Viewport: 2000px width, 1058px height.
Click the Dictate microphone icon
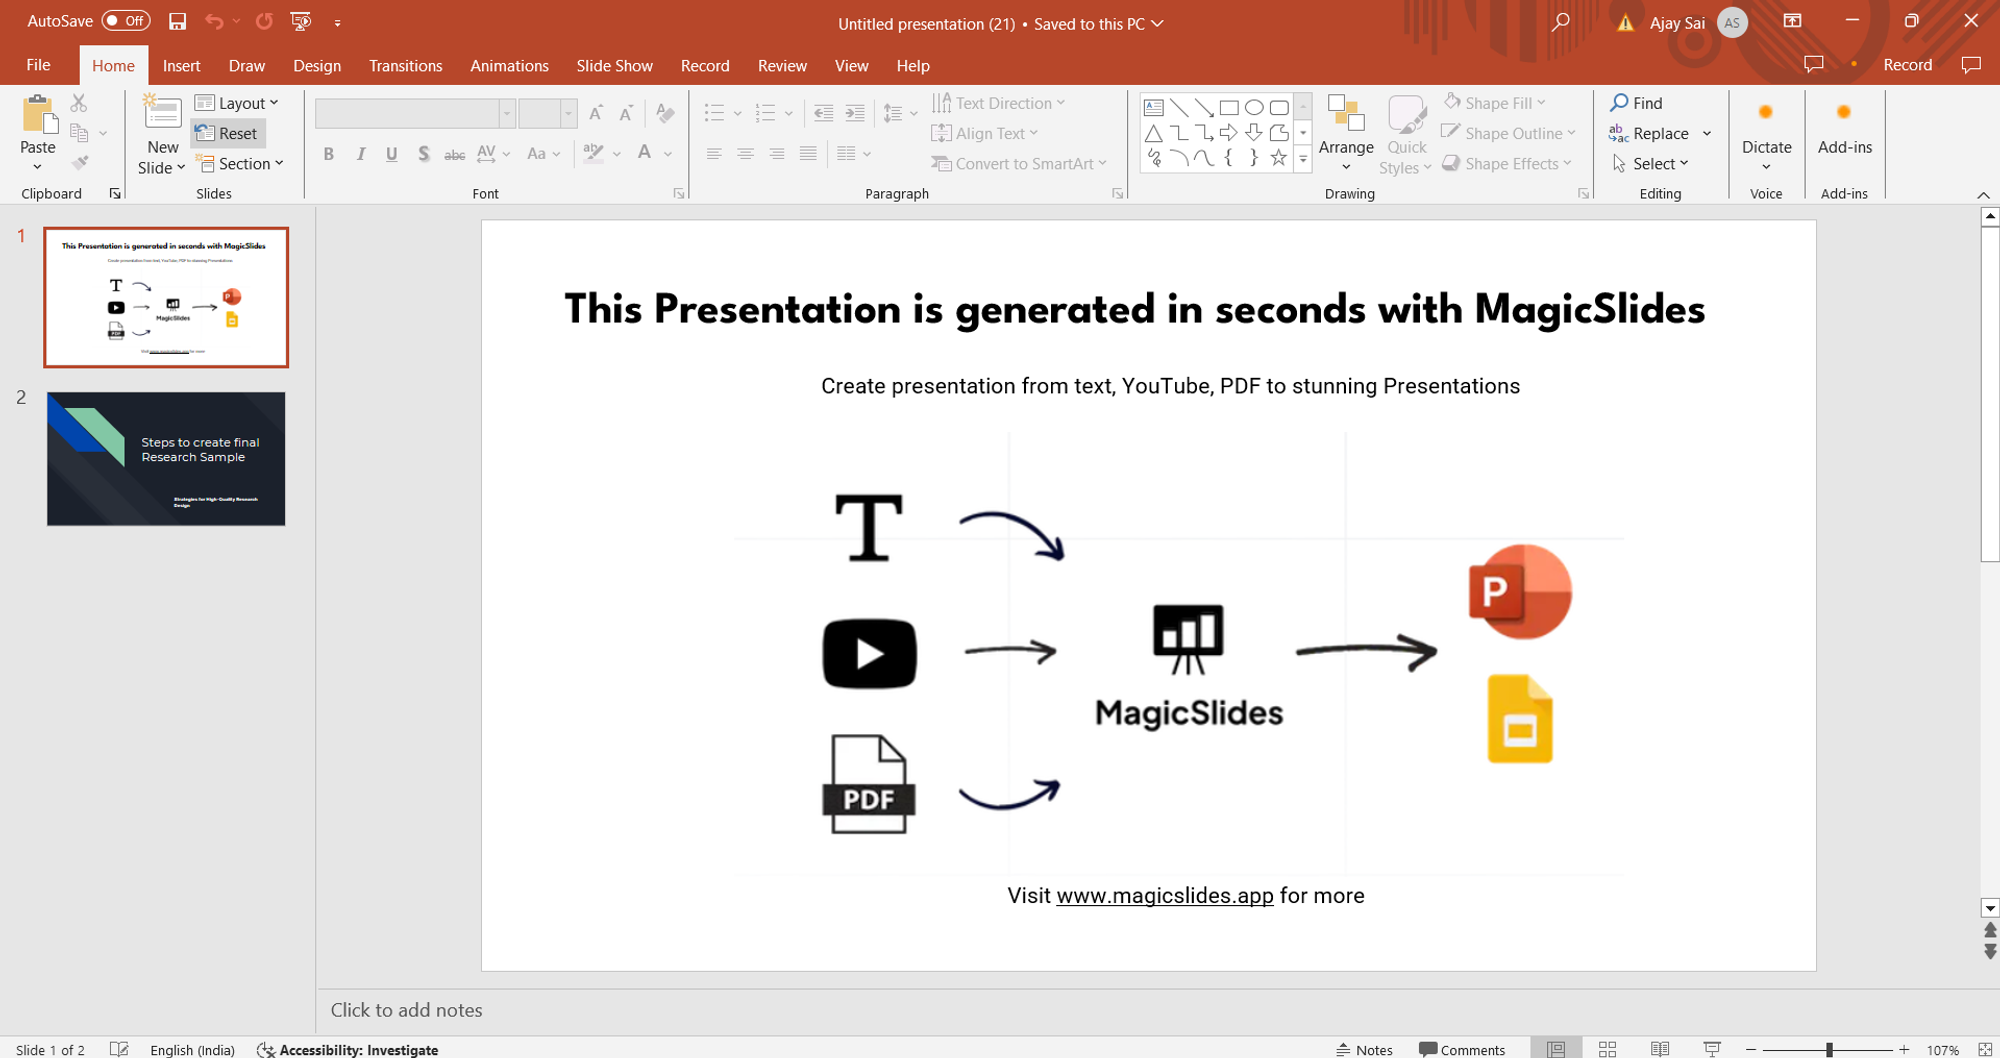pos(1766,112)
